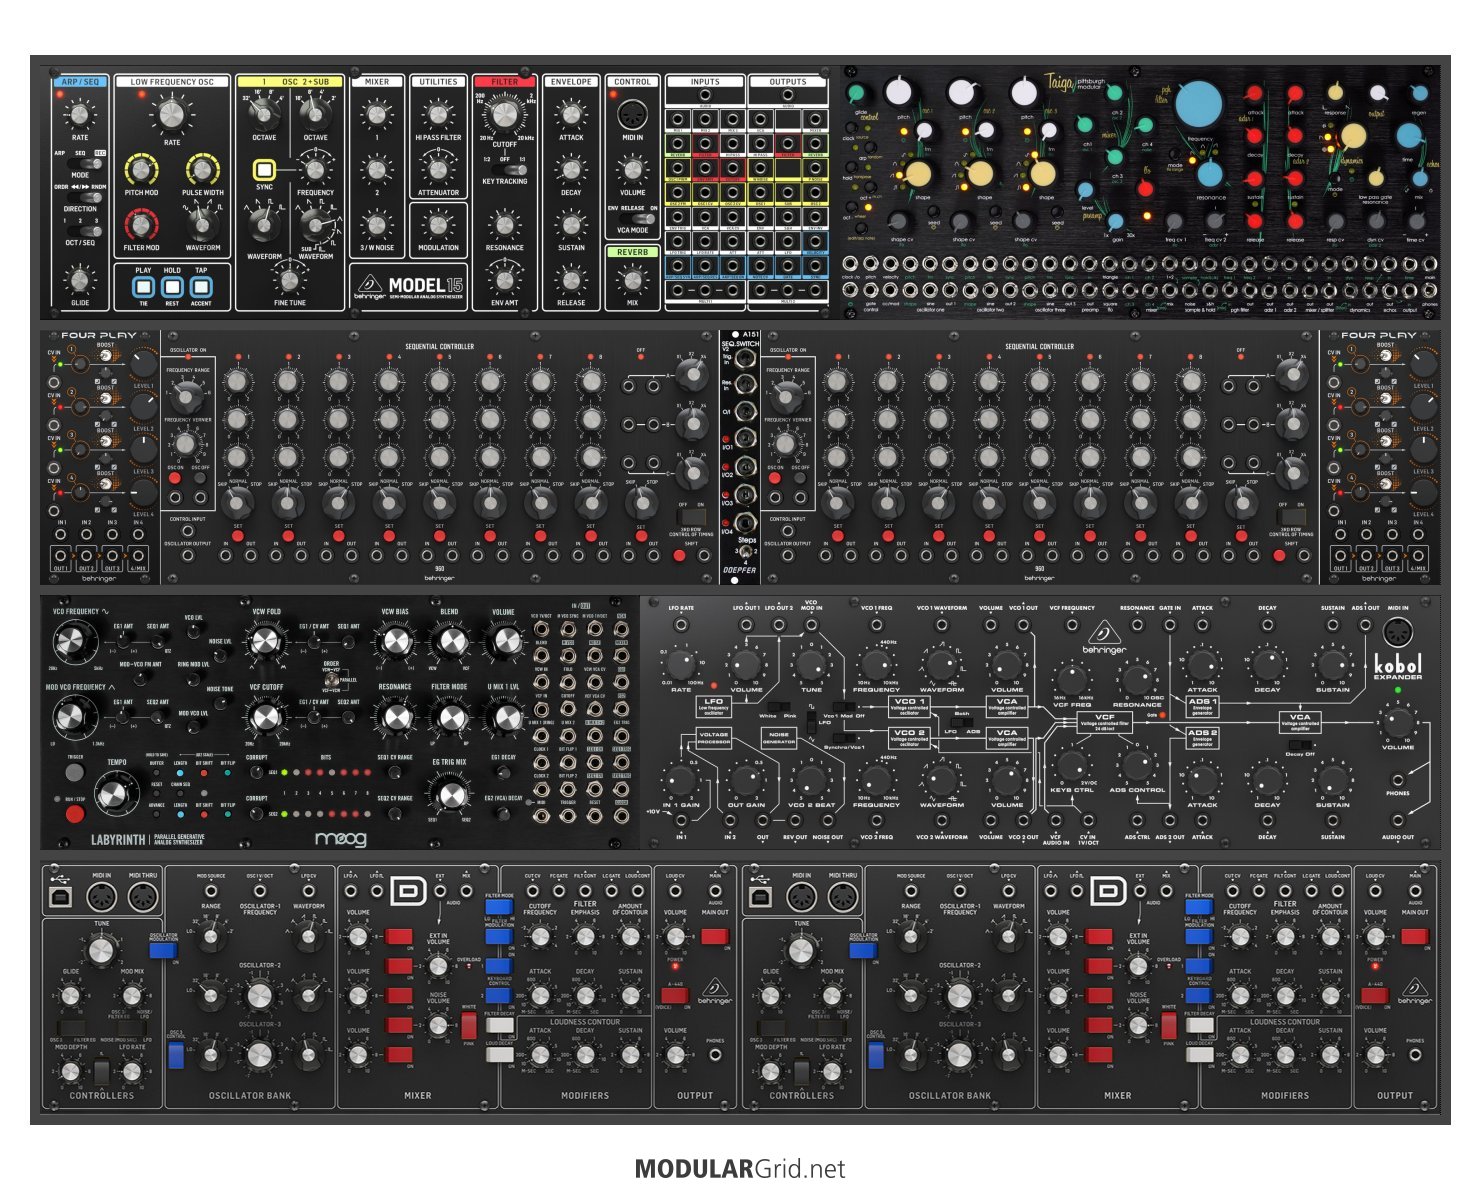Click the red SHIFT button on the left 960 sequencer
1481x1190 pixels.
(679, 556)
